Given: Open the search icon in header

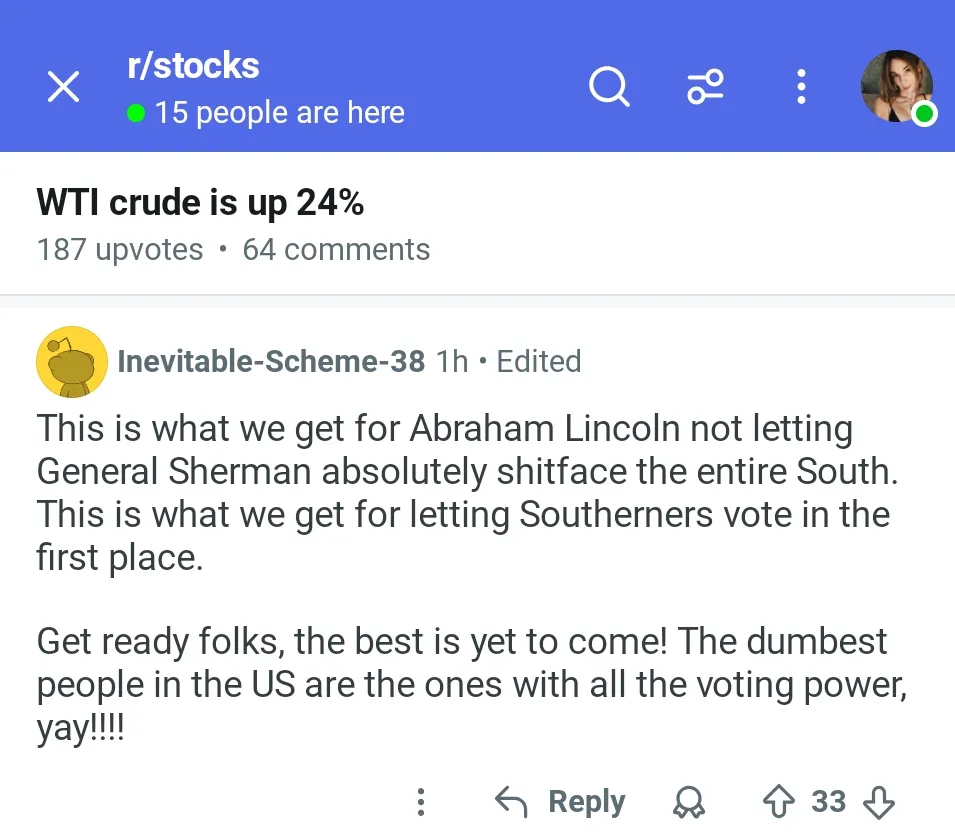Looking at the screenshot, I should coord(609,88).
